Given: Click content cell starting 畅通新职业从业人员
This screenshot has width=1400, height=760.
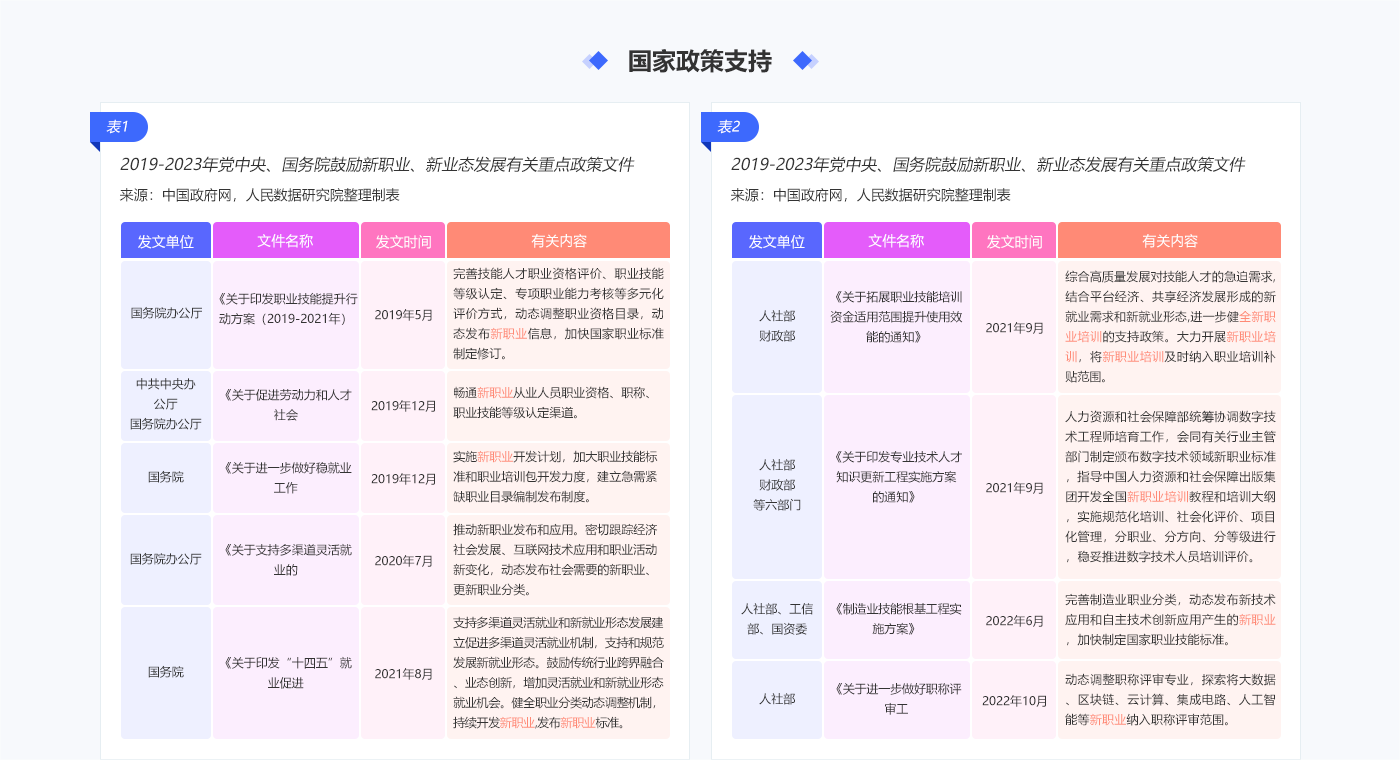Looking at the screenshot, I should click(558, 406).
